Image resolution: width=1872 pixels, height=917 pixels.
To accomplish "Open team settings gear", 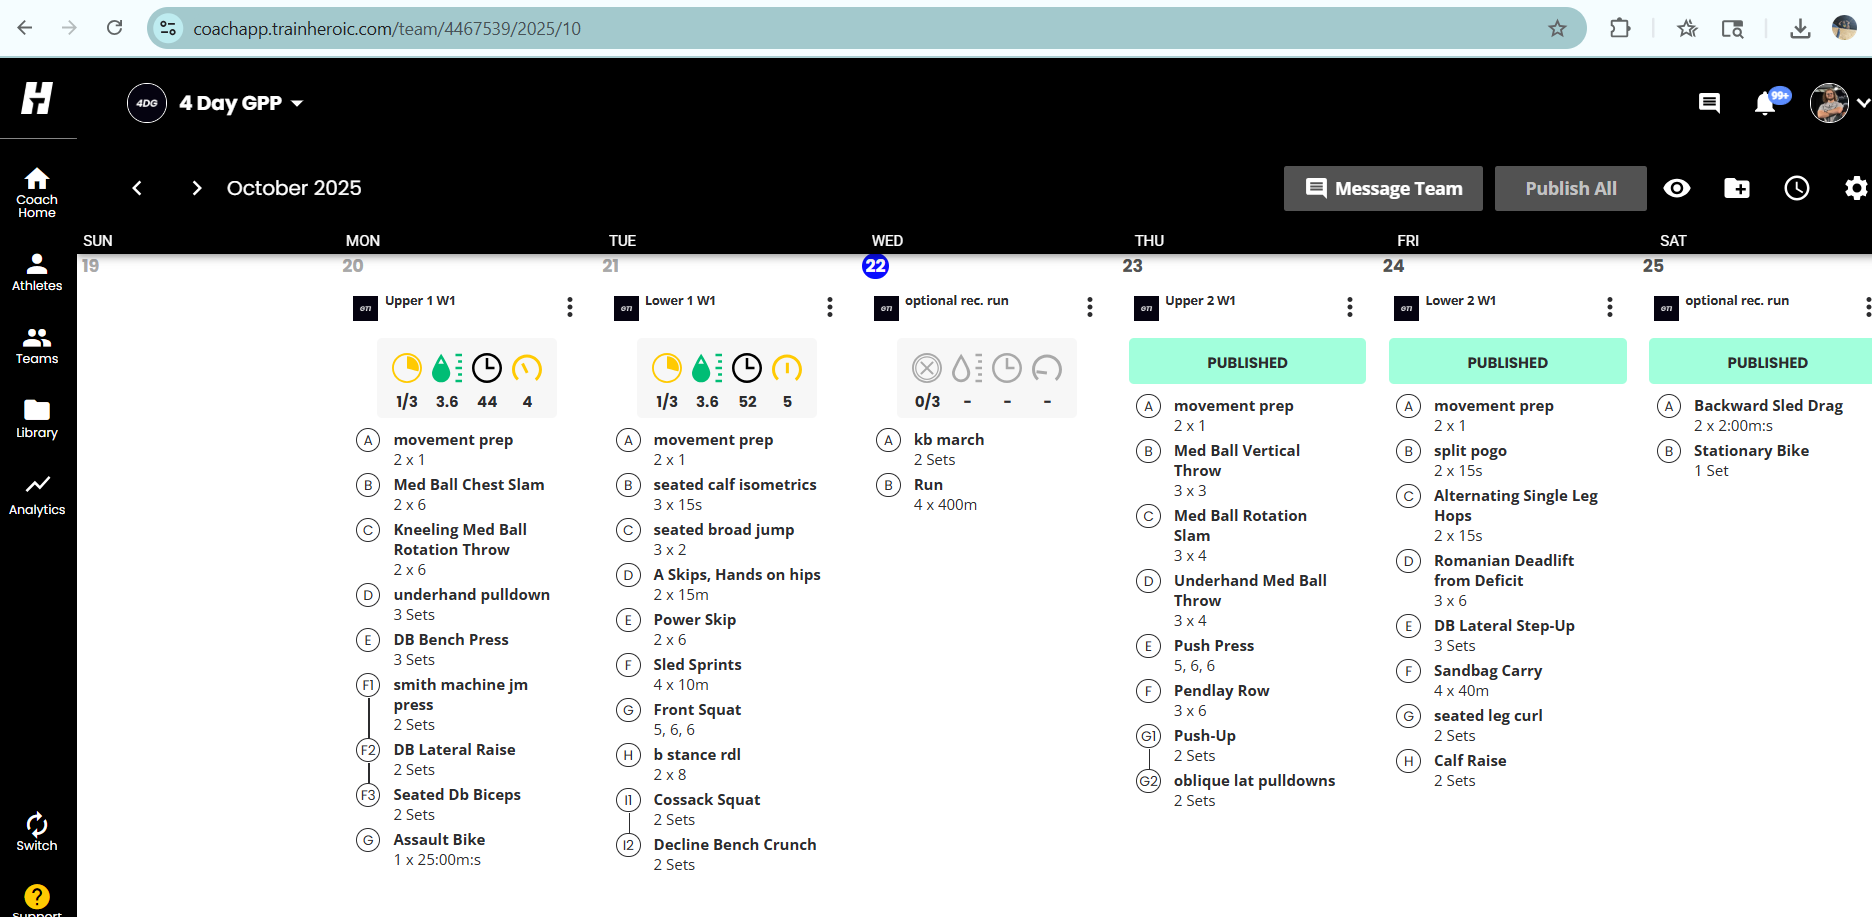I will click(1856, 188).
